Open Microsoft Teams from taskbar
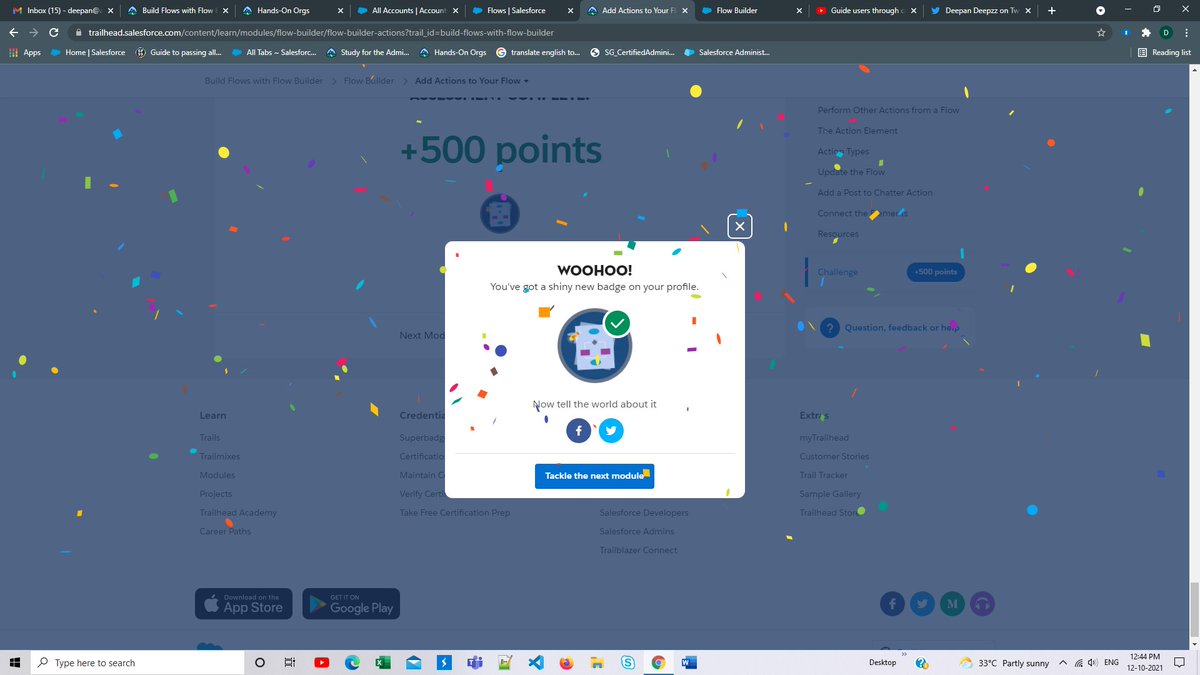Viewport: 1200px width, 675px height. point(474,662)
